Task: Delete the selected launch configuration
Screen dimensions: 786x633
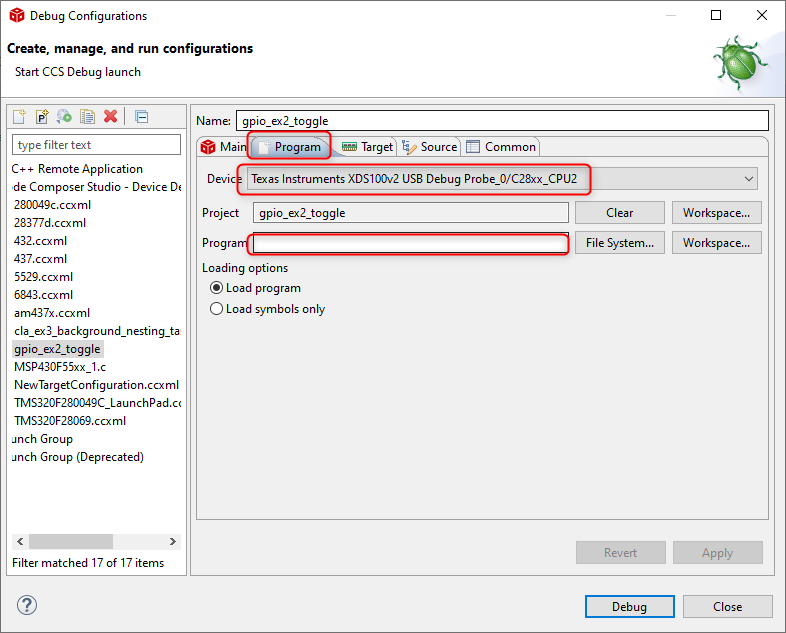Action: pyautogui.click(x=110, y=116)
